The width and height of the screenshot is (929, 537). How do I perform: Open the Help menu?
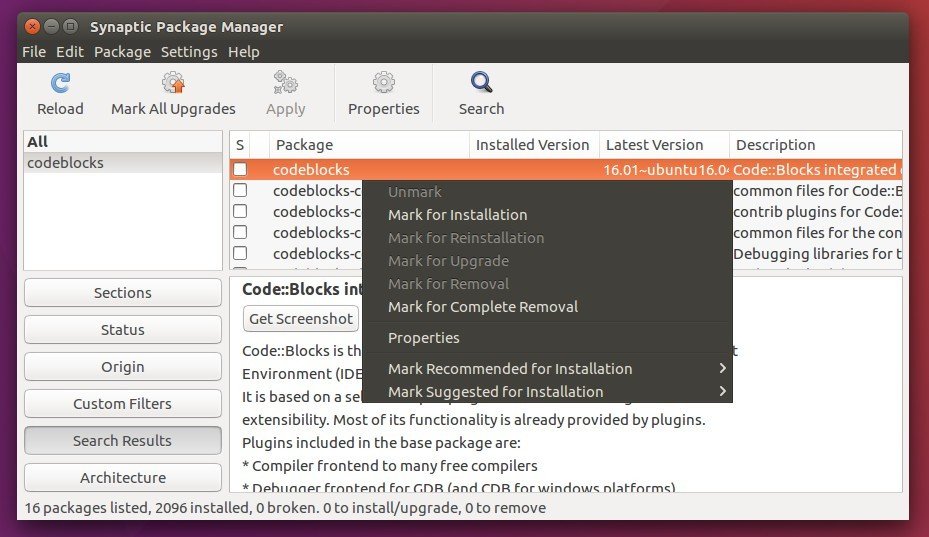[244, 52]
